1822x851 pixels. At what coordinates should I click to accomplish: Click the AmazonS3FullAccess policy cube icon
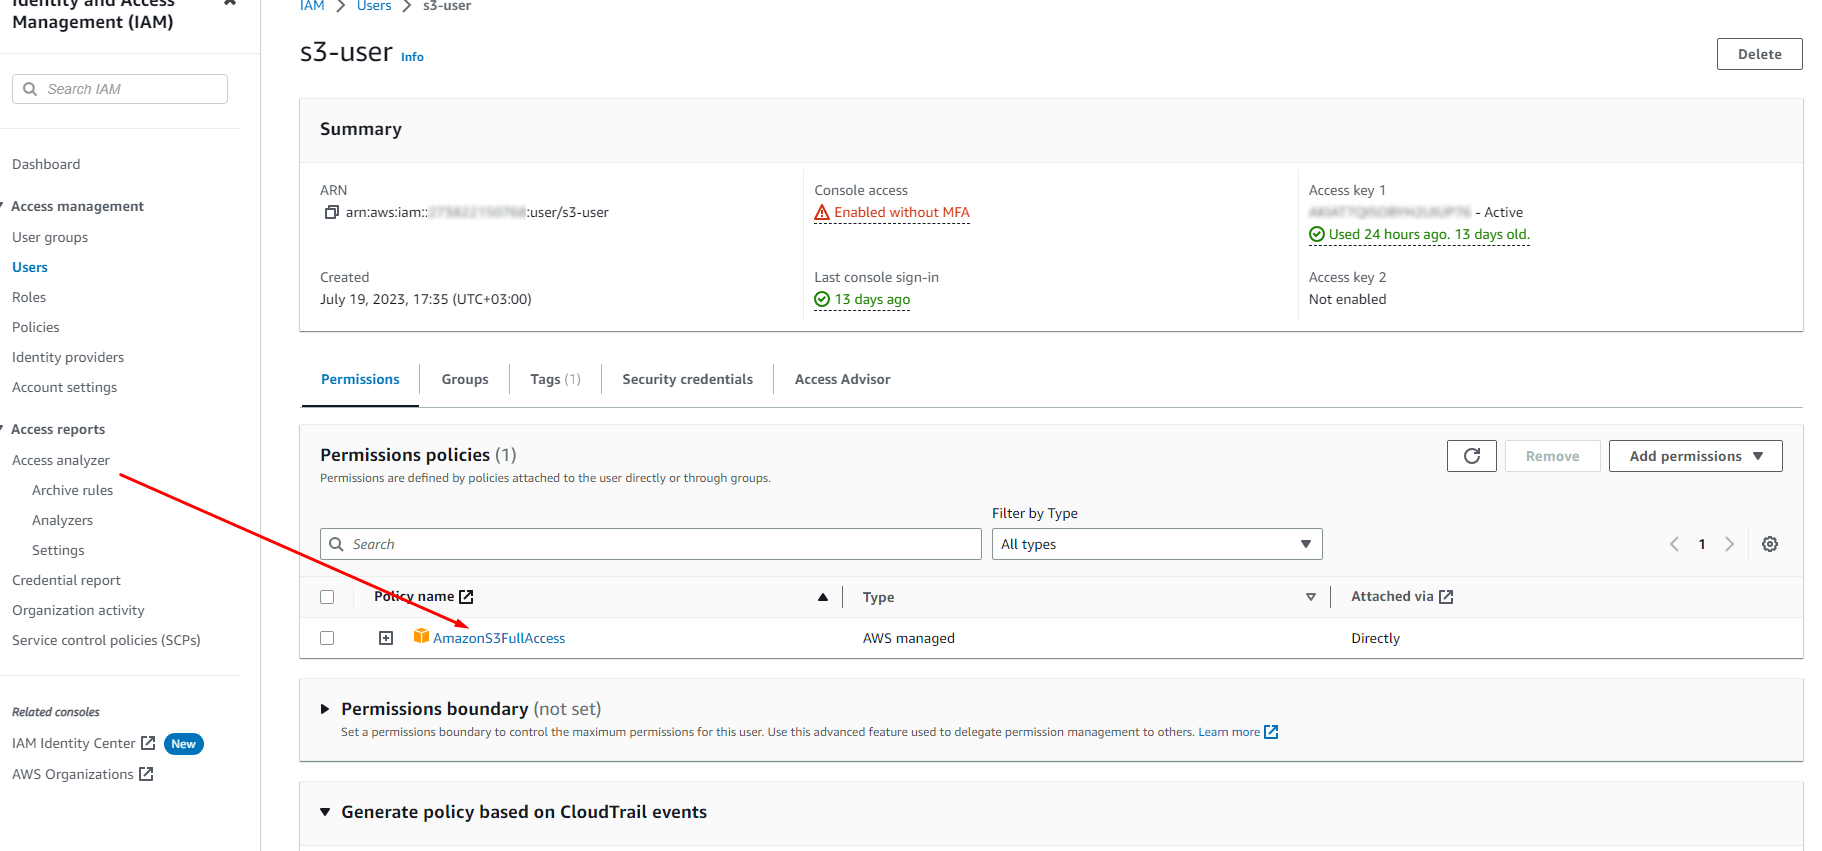pyautogui.click(x=421, y=636)
